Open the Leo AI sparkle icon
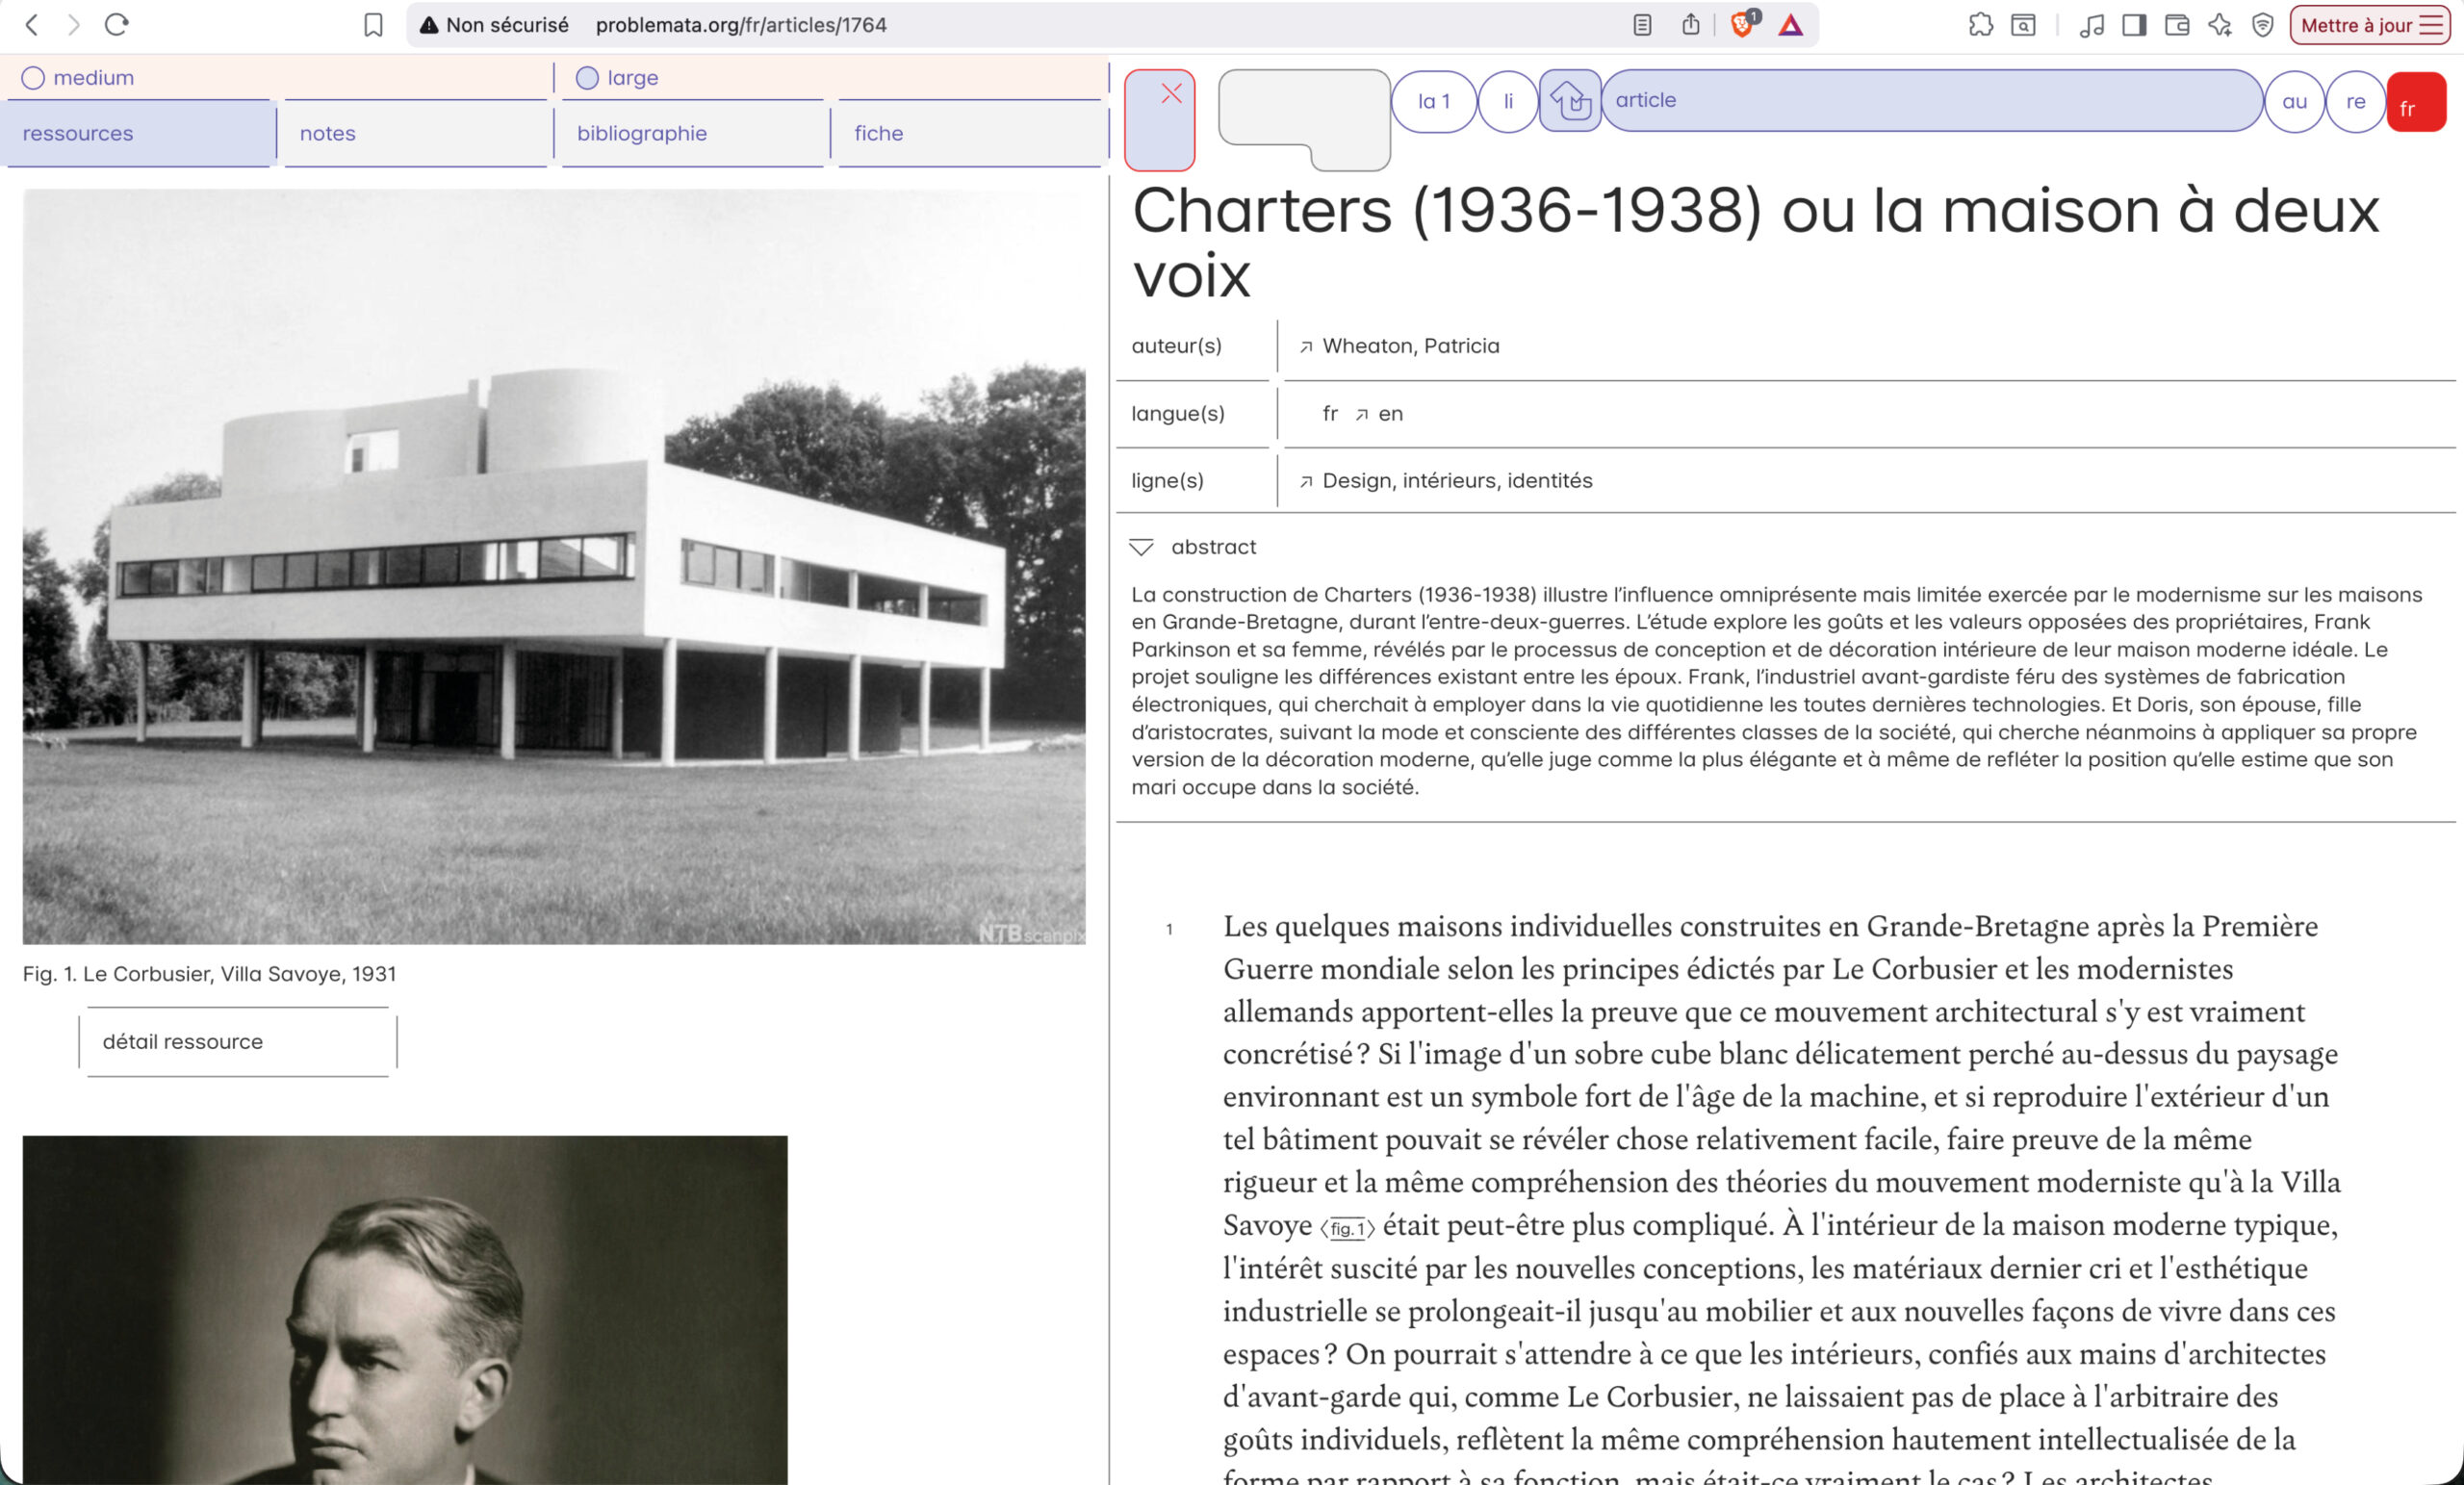 [x=2219, y=25]
